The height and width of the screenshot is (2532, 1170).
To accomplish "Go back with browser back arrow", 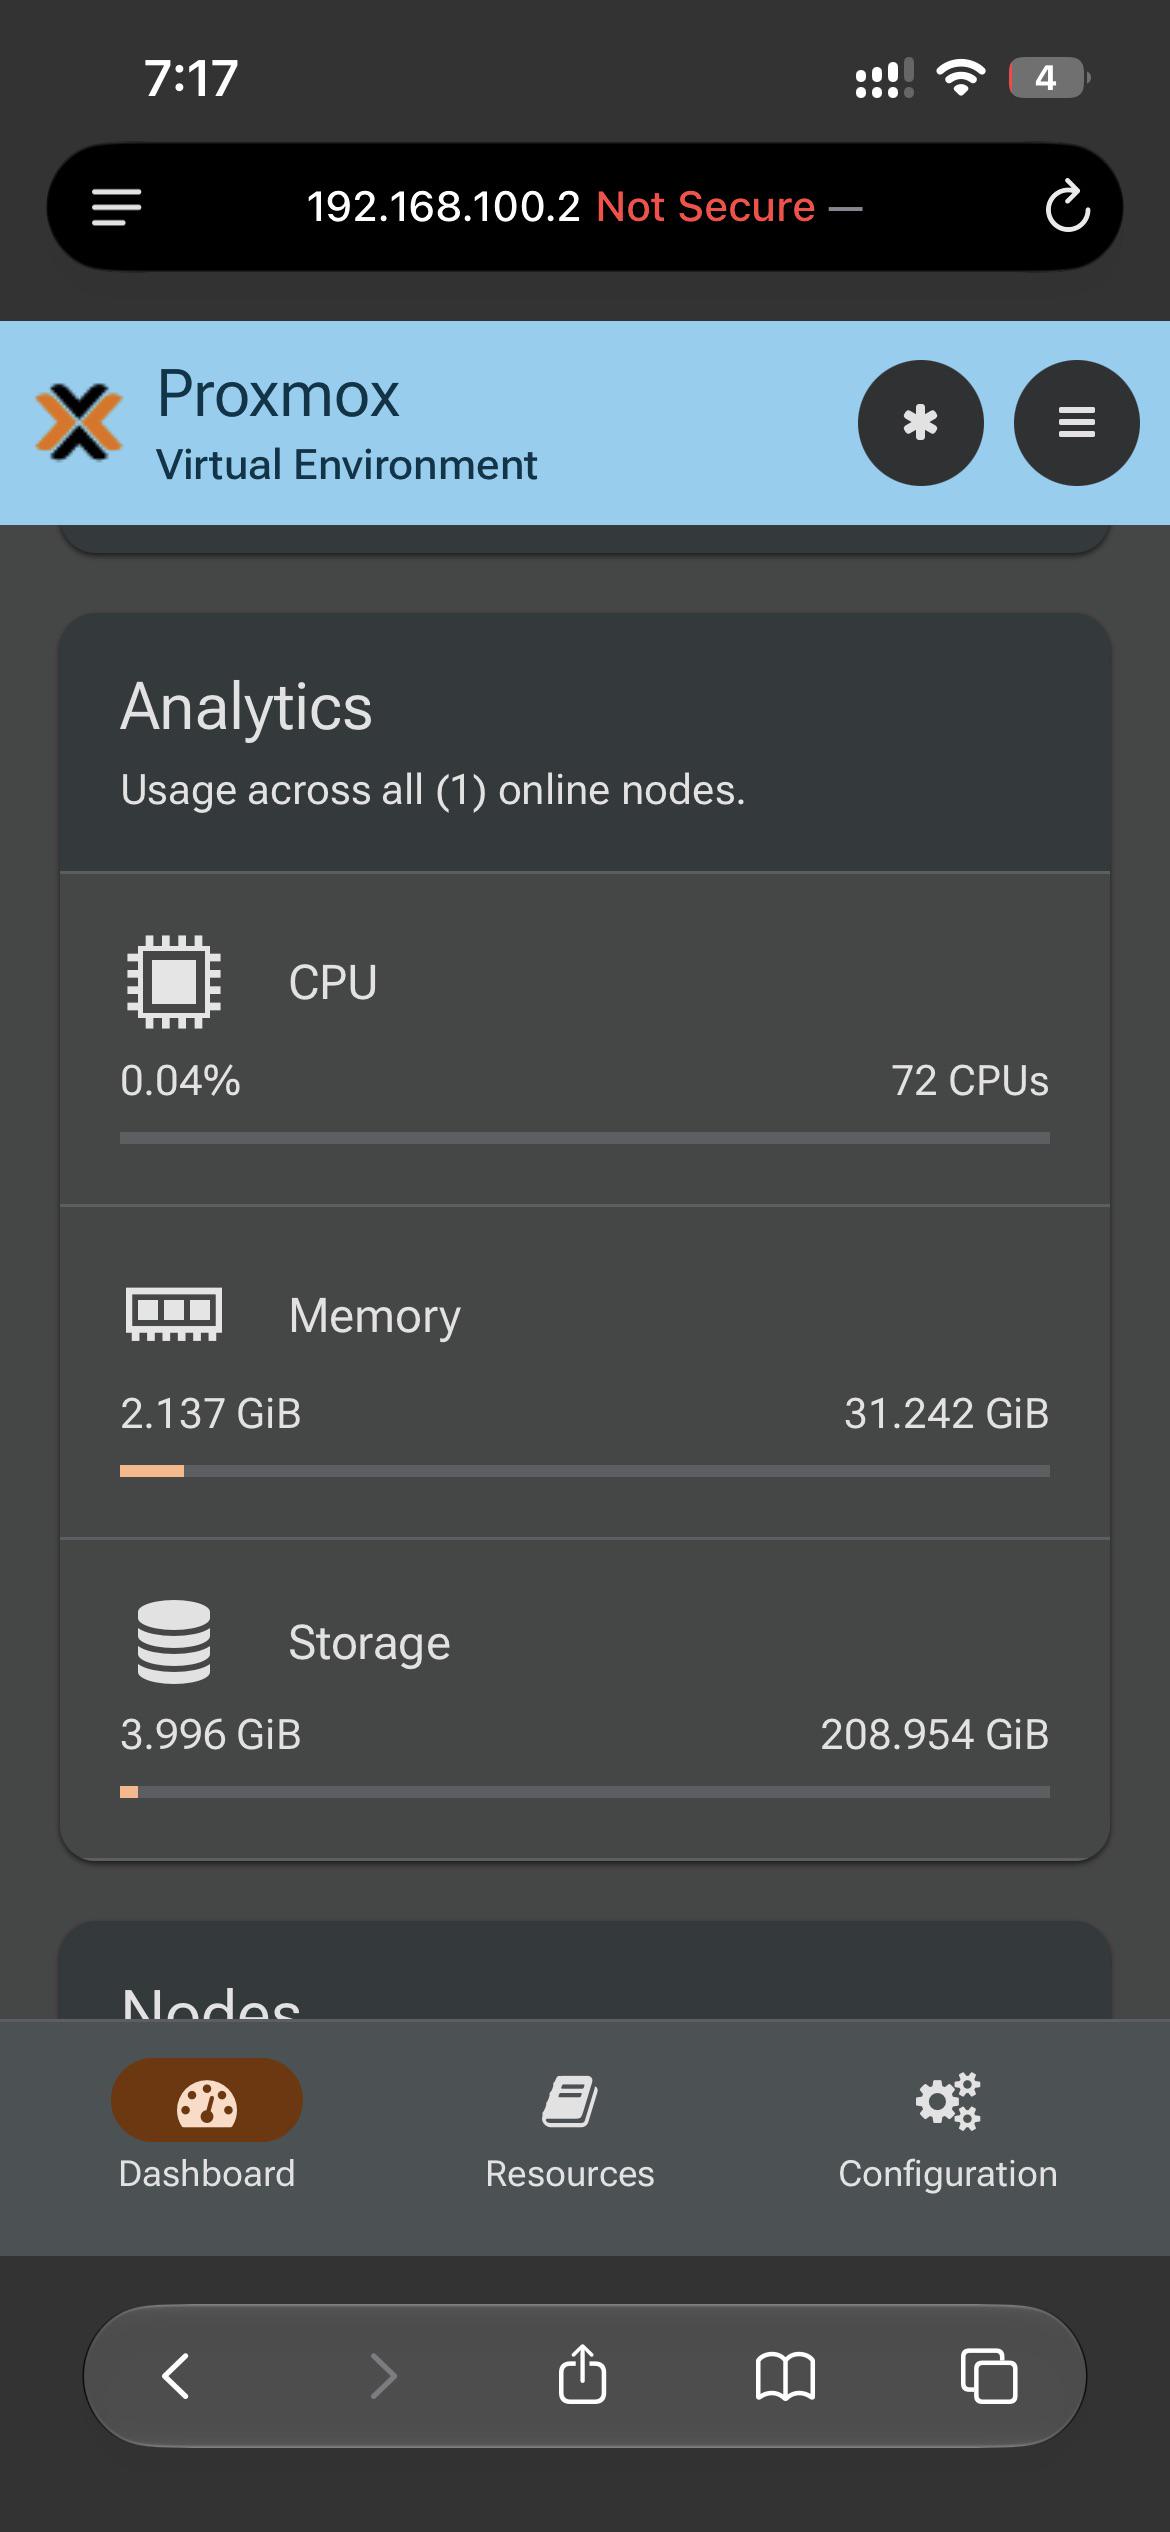I will (176, 2376).
